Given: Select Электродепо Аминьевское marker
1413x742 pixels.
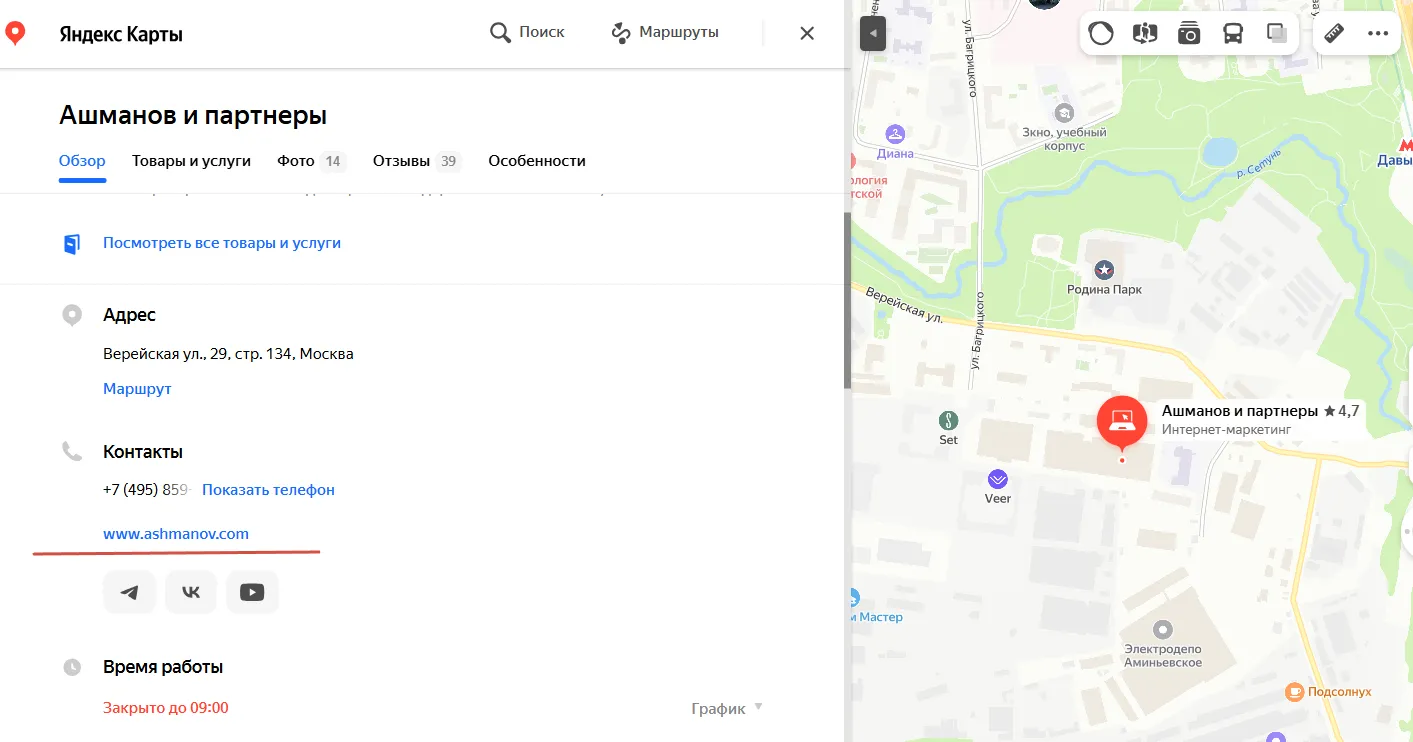Looking at the screenshot, I should click(1162, 630).
